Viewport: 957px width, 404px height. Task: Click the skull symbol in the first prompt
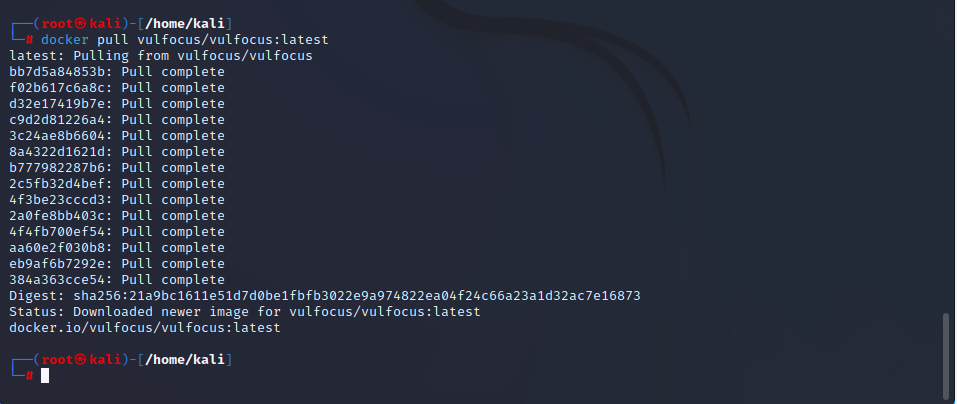point(79,23)
